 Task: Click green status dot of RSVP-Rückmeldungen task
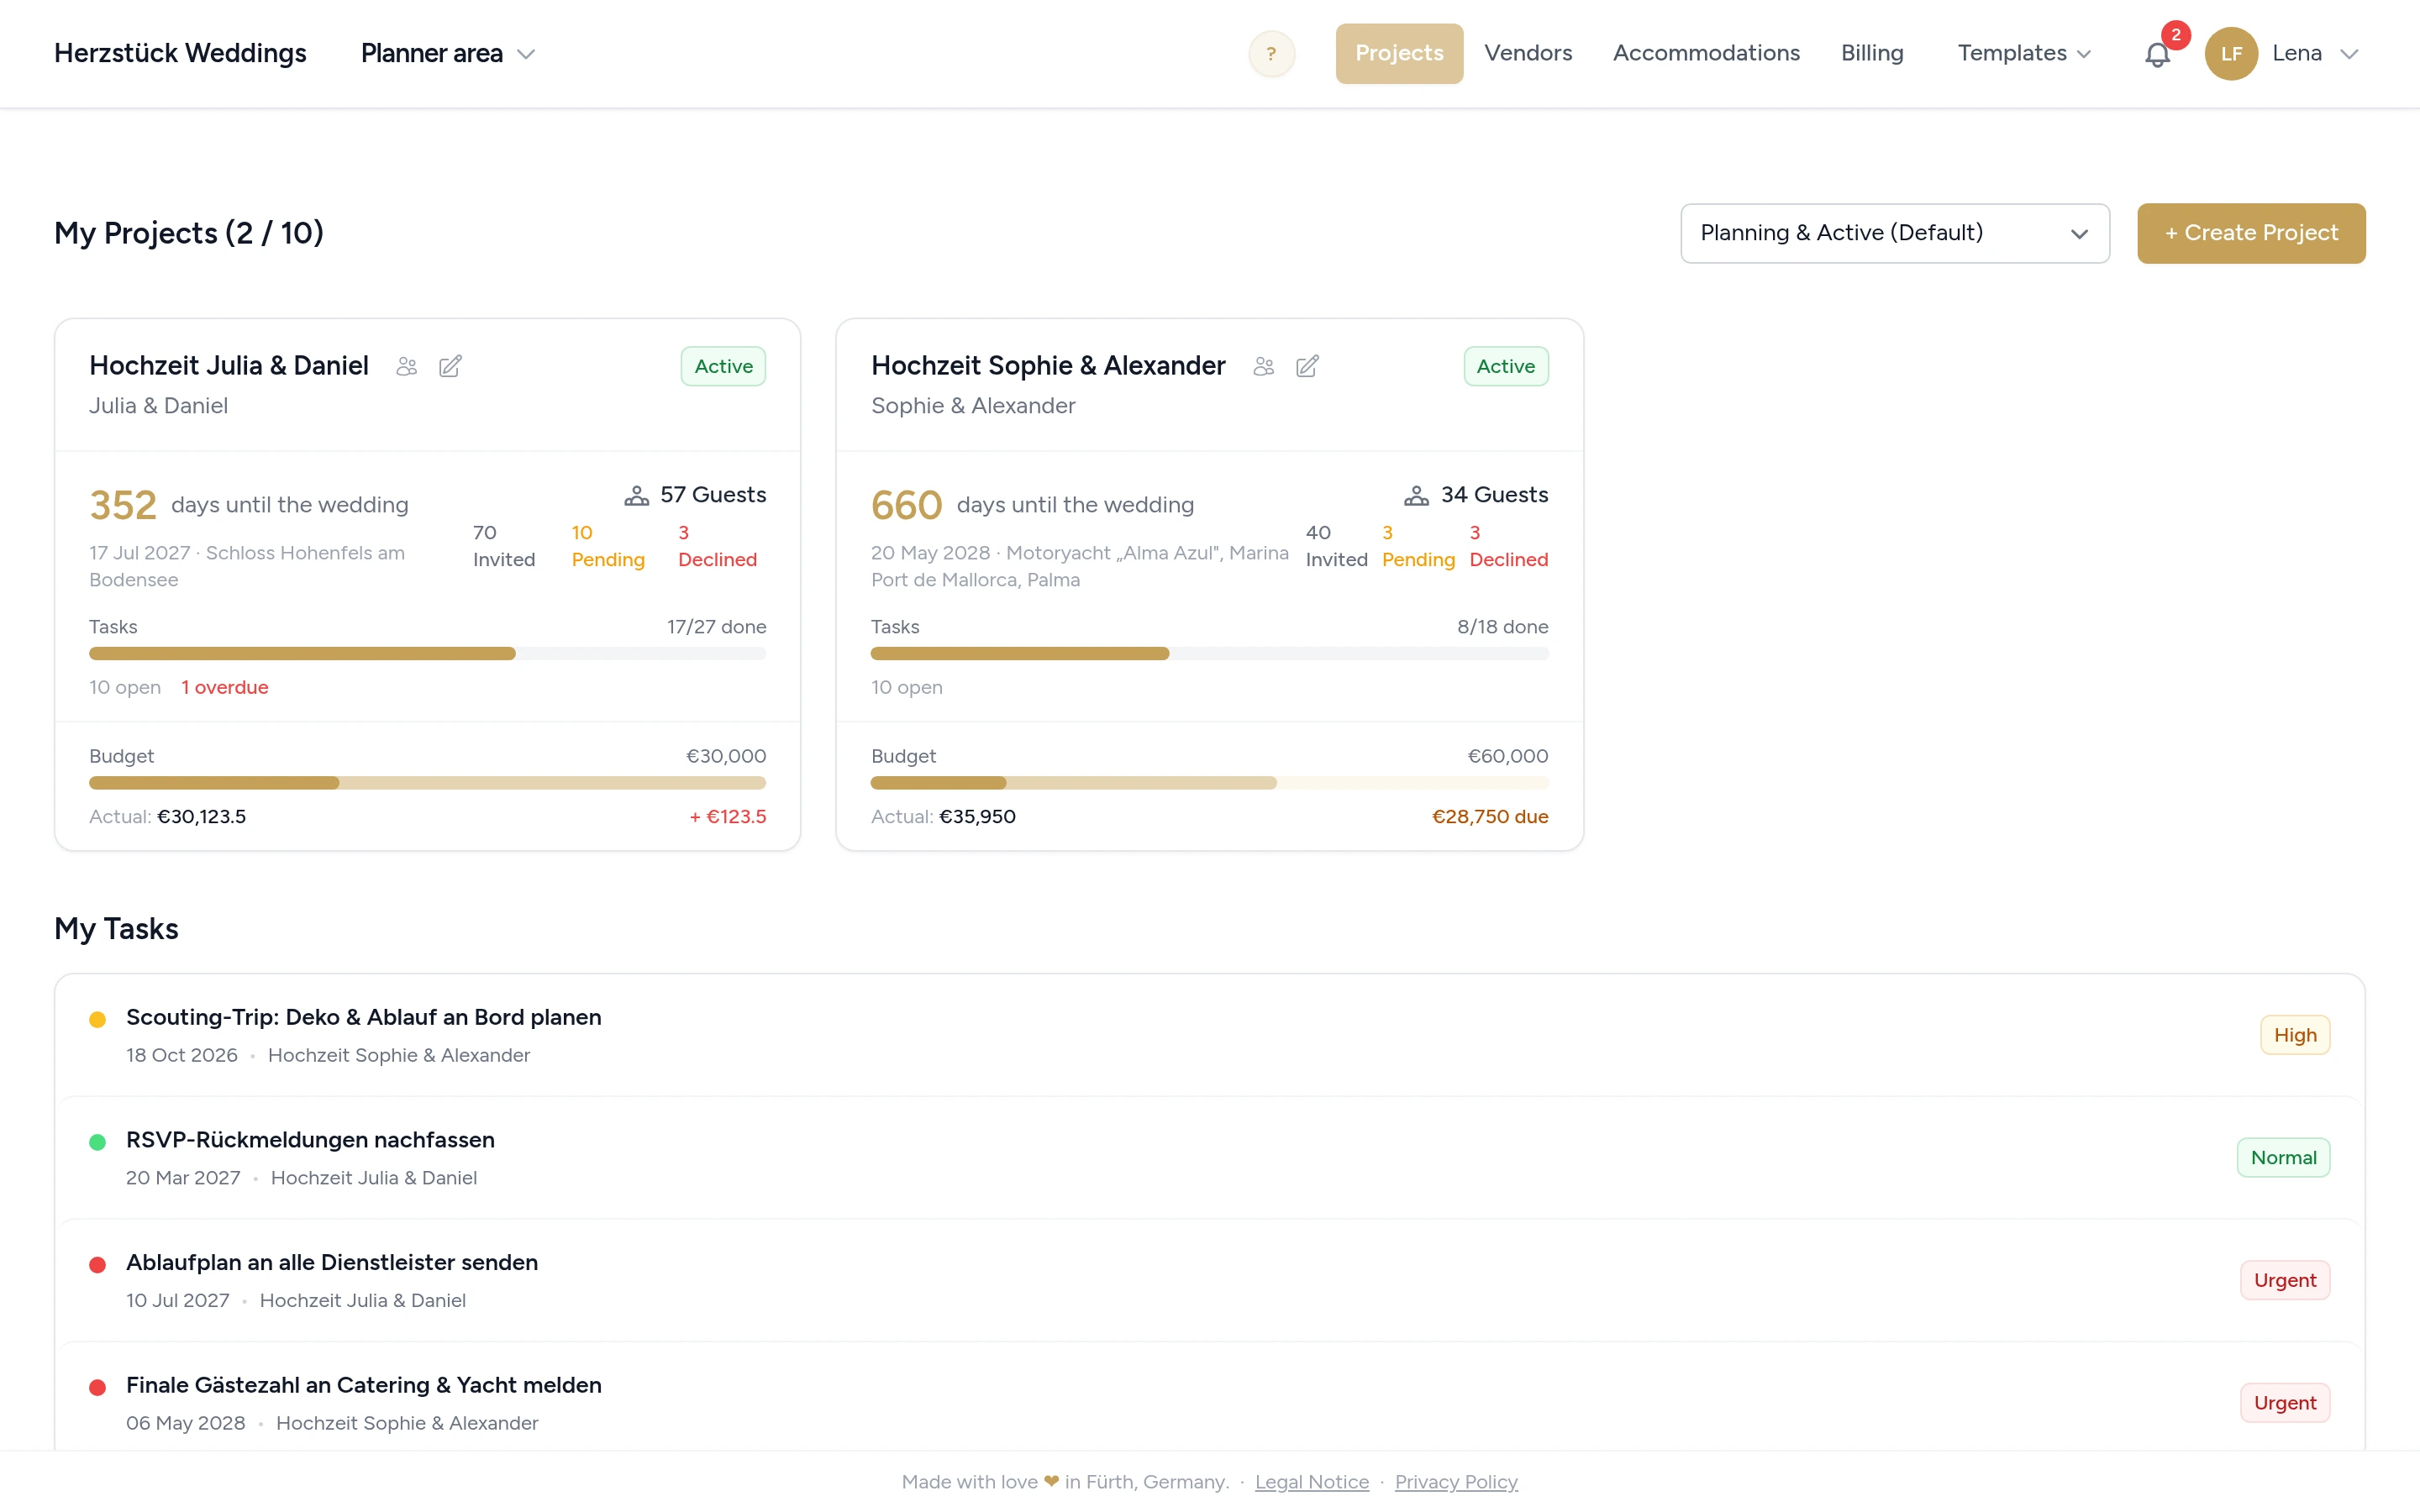97,1142
